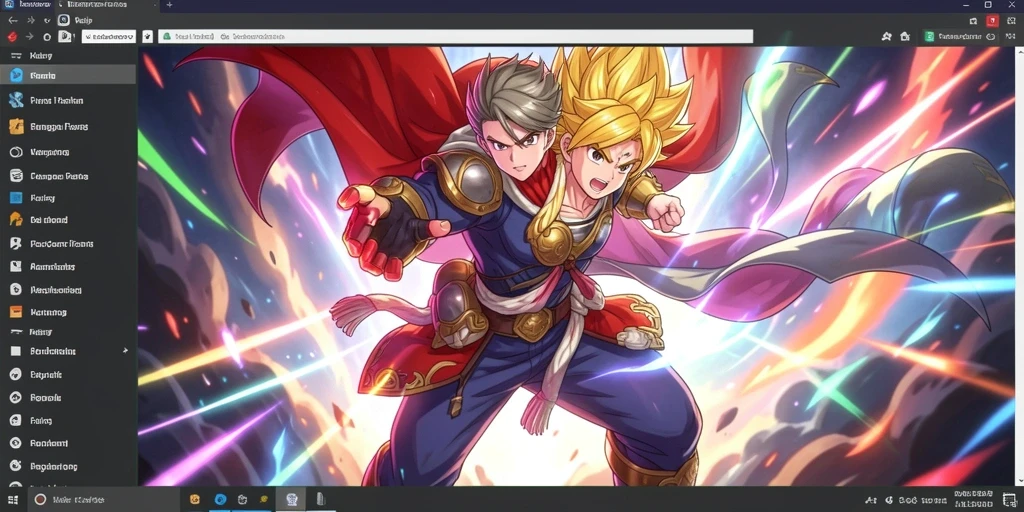
Task: Open the notification center icon in taskbar corner
Action: tap(1009, 500)
